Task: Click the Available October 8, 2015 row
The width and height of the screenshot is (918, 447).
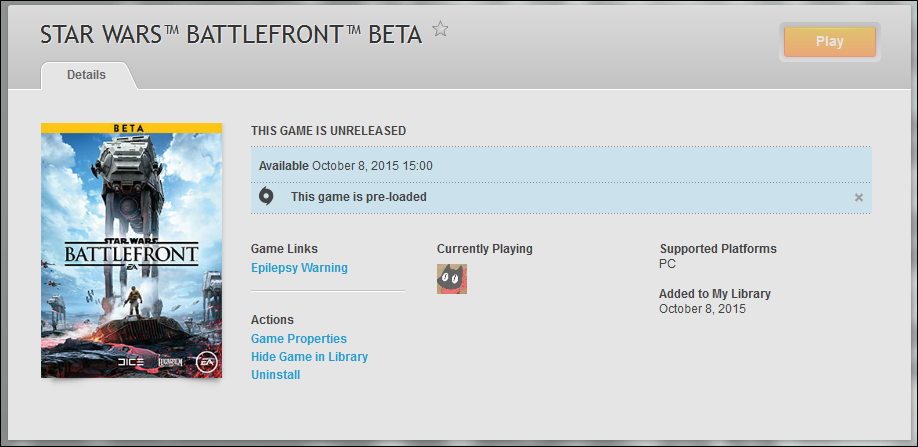Action: click(x=561, y=166)
